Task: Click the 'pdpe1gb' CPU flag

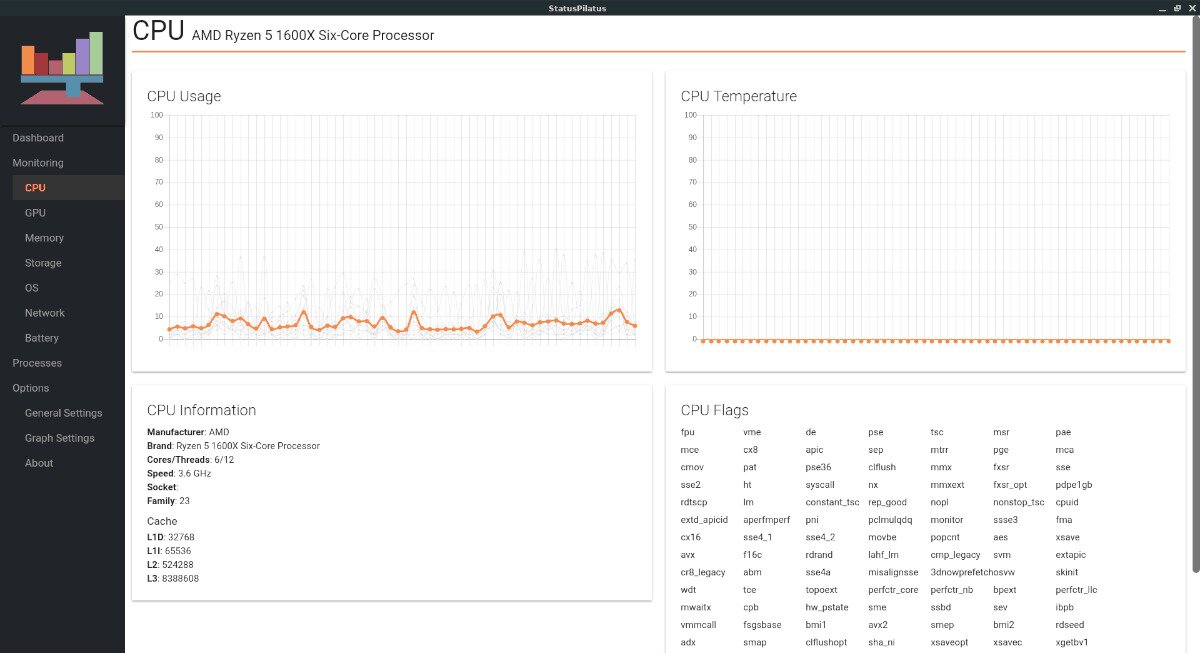Action: point(1074,485)
